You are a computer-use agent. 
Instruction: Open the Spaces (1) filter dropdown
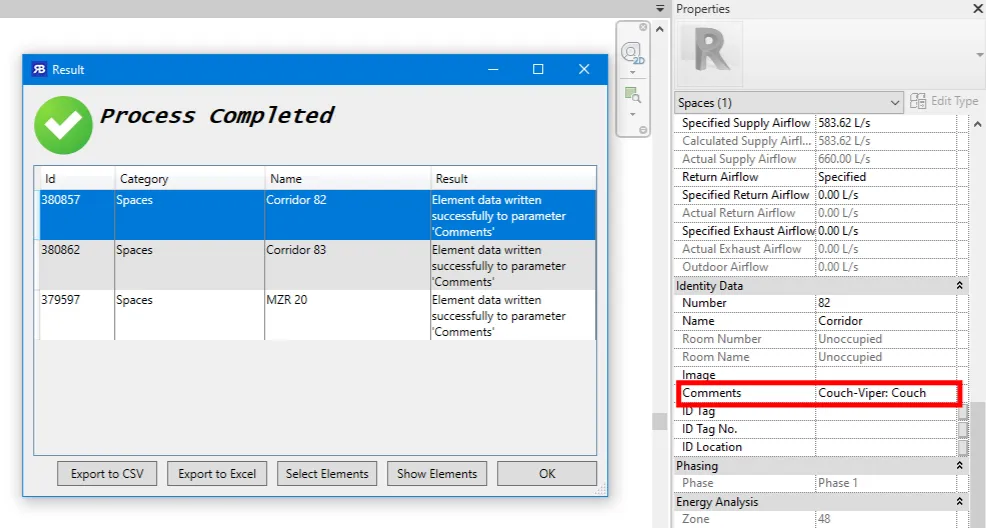(x=789, y=102)
